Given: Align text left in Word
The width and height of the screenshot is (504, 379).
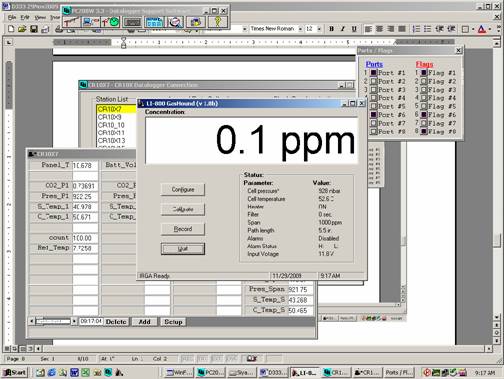Looking at the screenshot, I should point(368,29).
